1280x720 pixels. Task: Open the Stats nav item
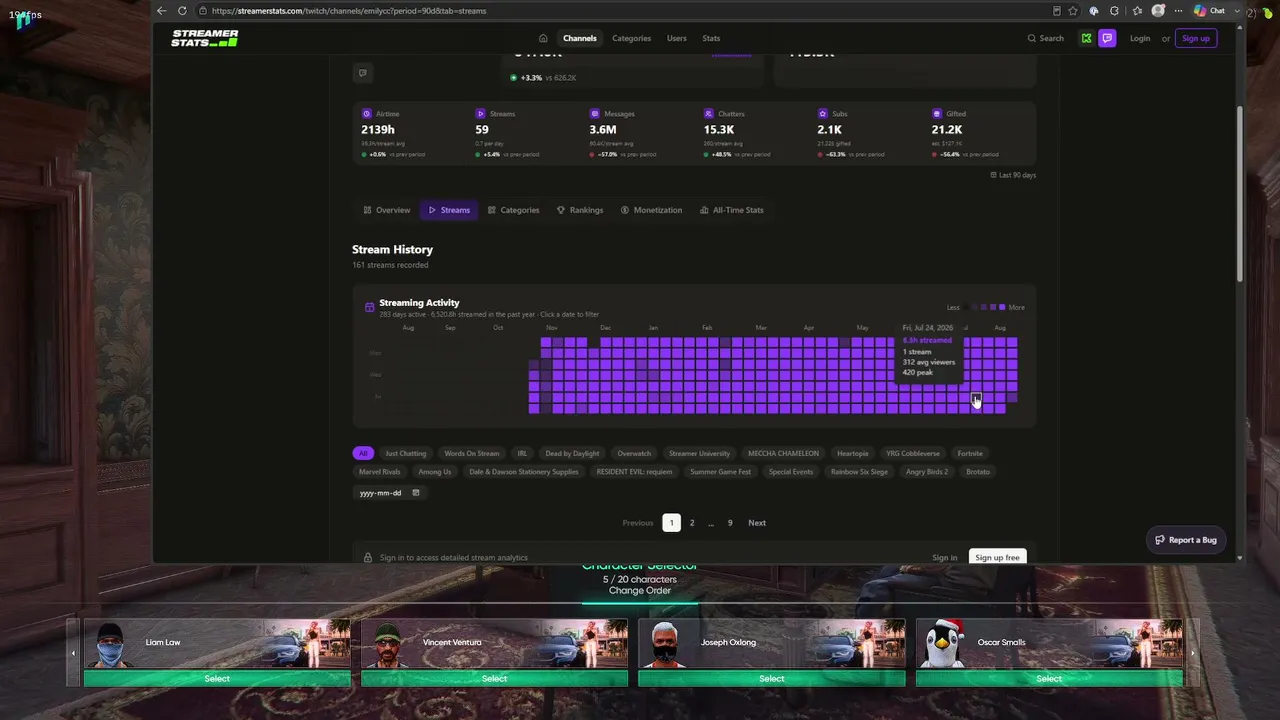711,38
